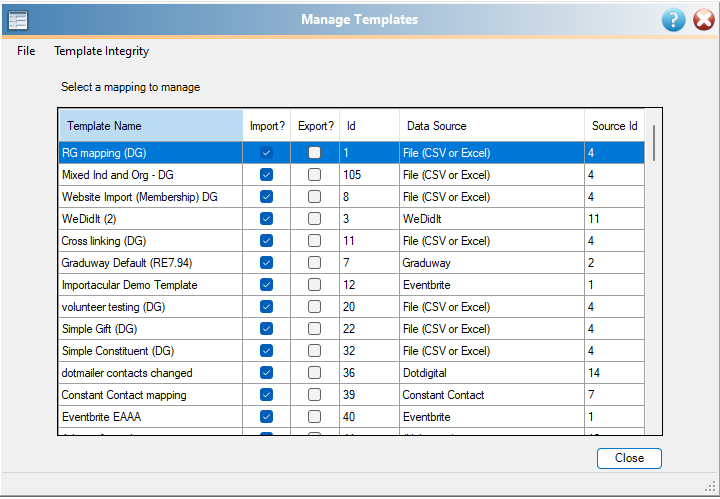Check Export for Constant Contact mapping
720x499 pixels.
(315, 395)
